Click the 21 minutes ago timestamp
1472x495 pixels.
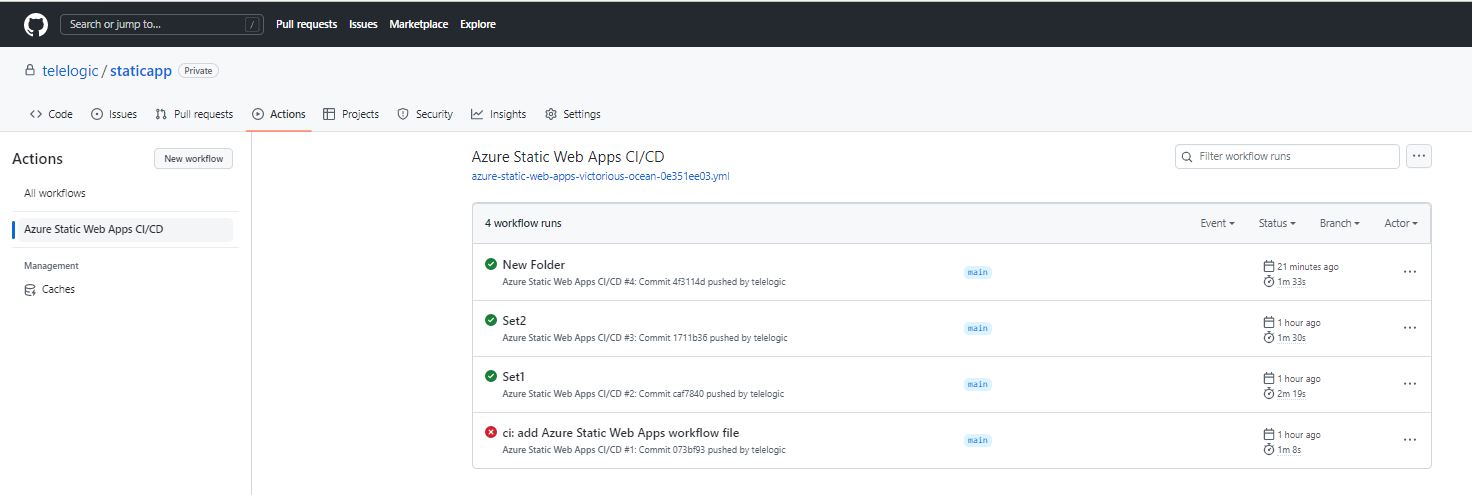point(1308,267)
